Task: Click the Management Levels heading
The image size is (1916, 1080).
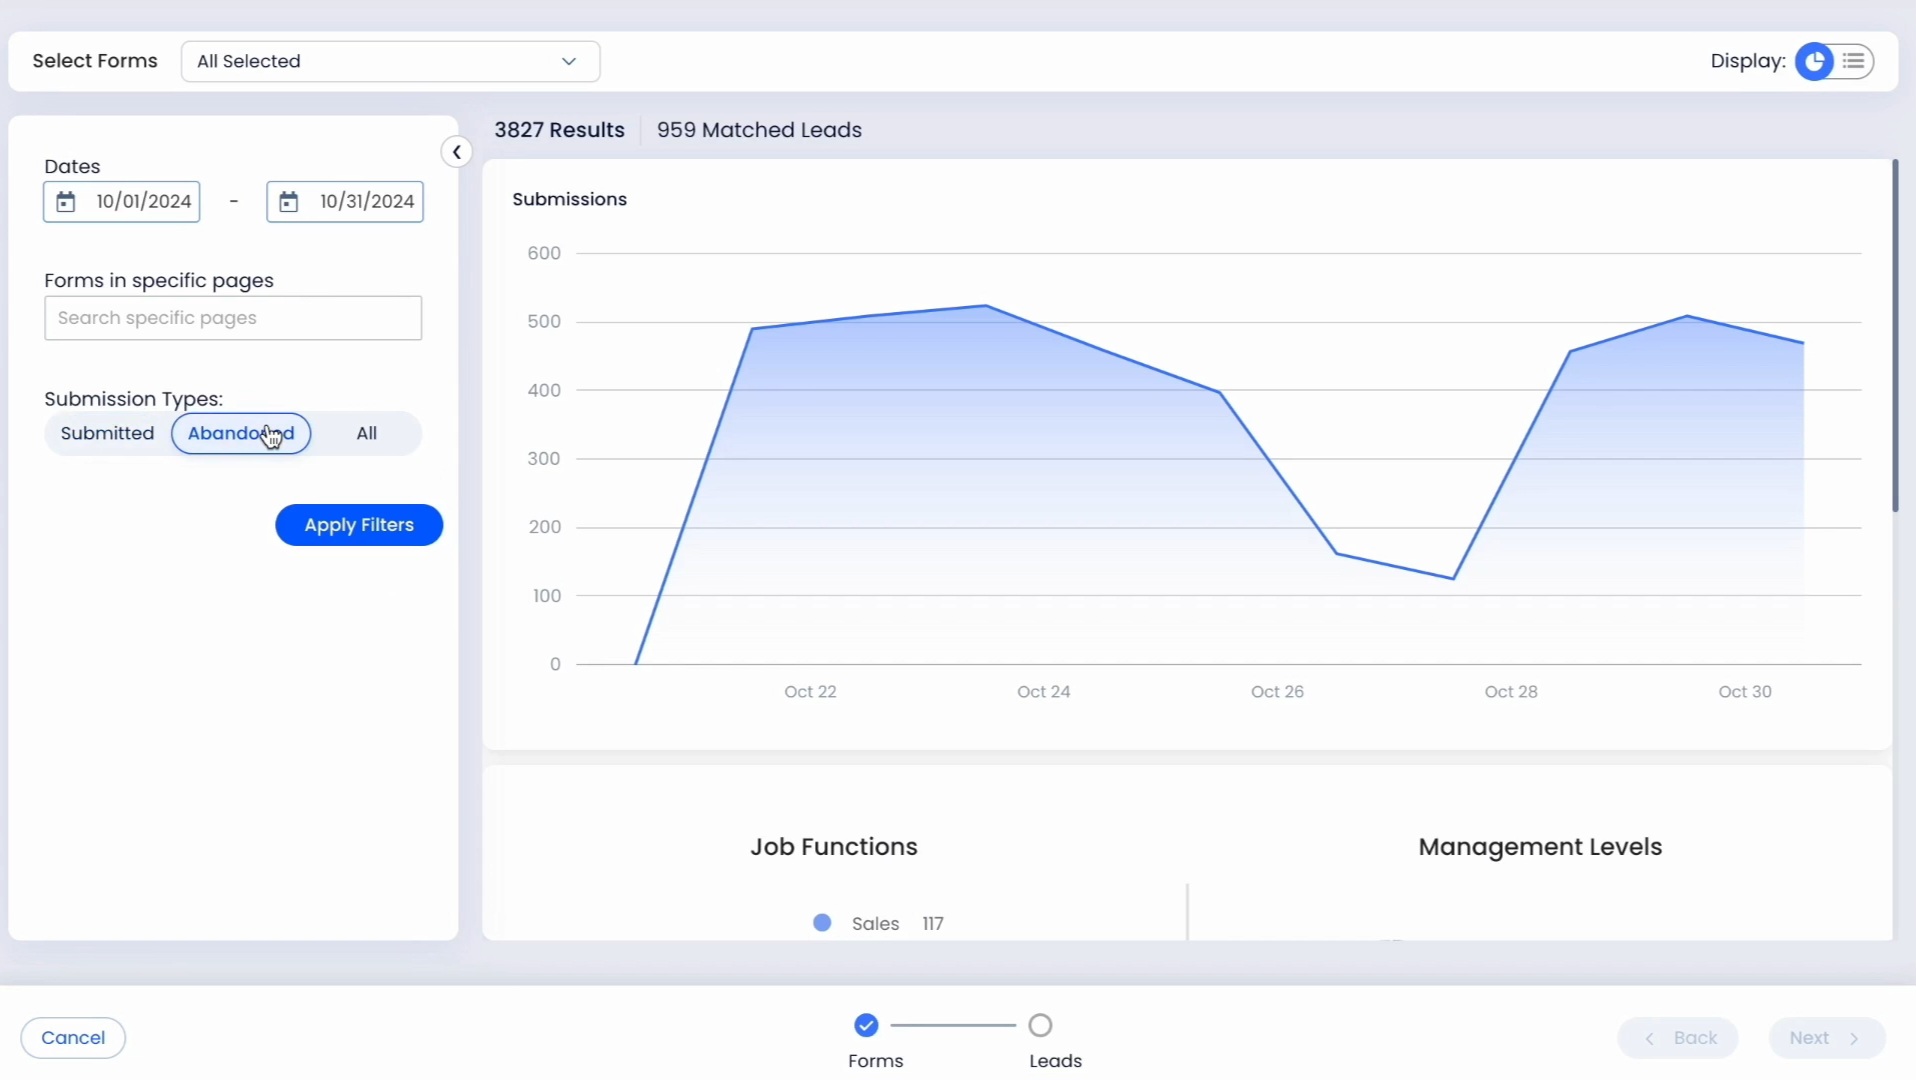Action: [x=1540, y=847]
